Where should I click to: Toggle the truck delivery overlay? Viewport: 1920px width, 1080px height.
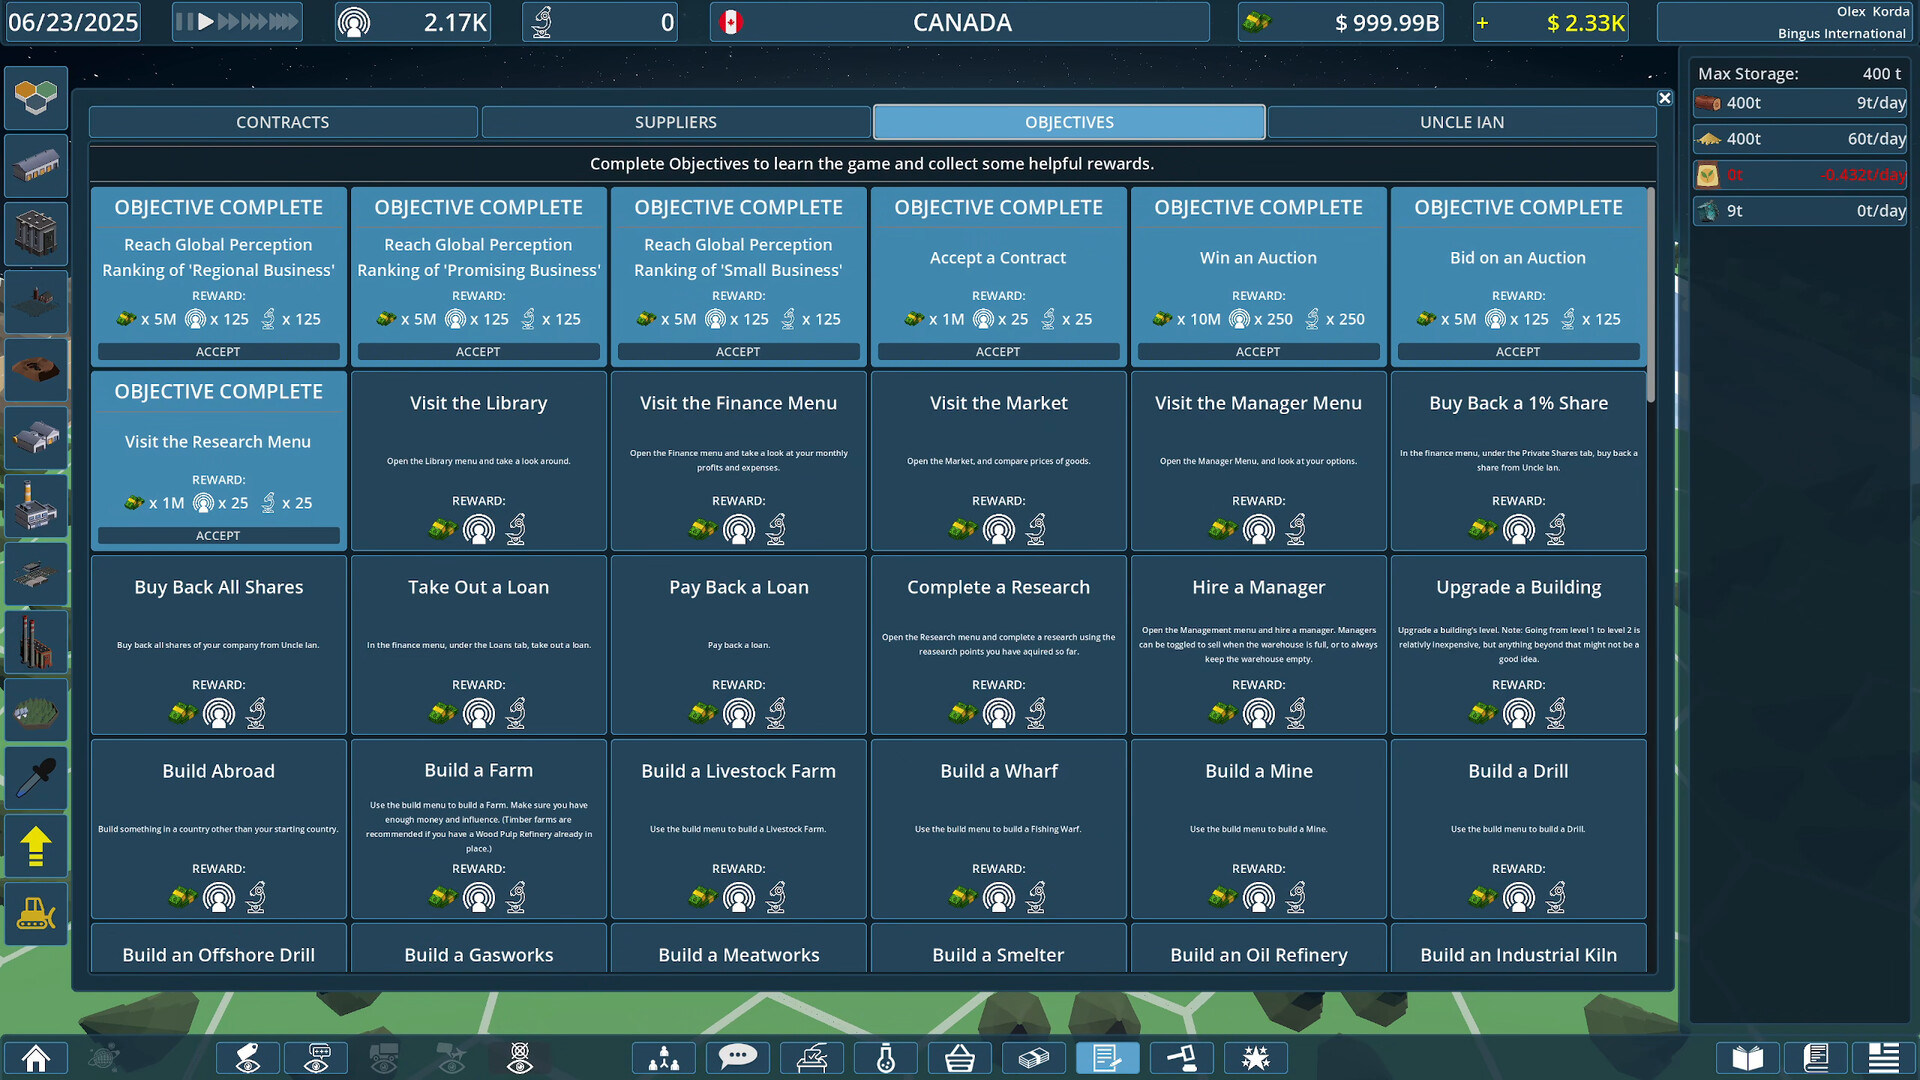coord(383,1057)
